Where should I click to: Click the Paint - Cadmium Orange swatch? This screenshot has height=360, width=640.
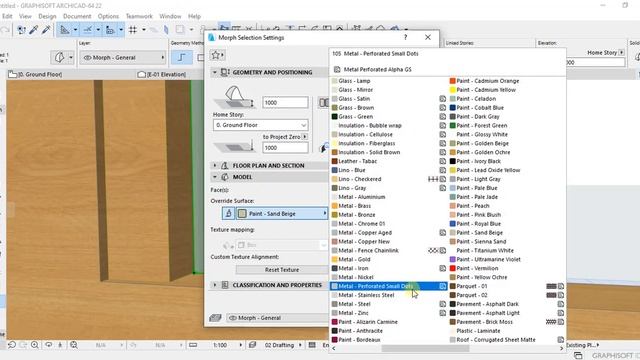point(453,81)
